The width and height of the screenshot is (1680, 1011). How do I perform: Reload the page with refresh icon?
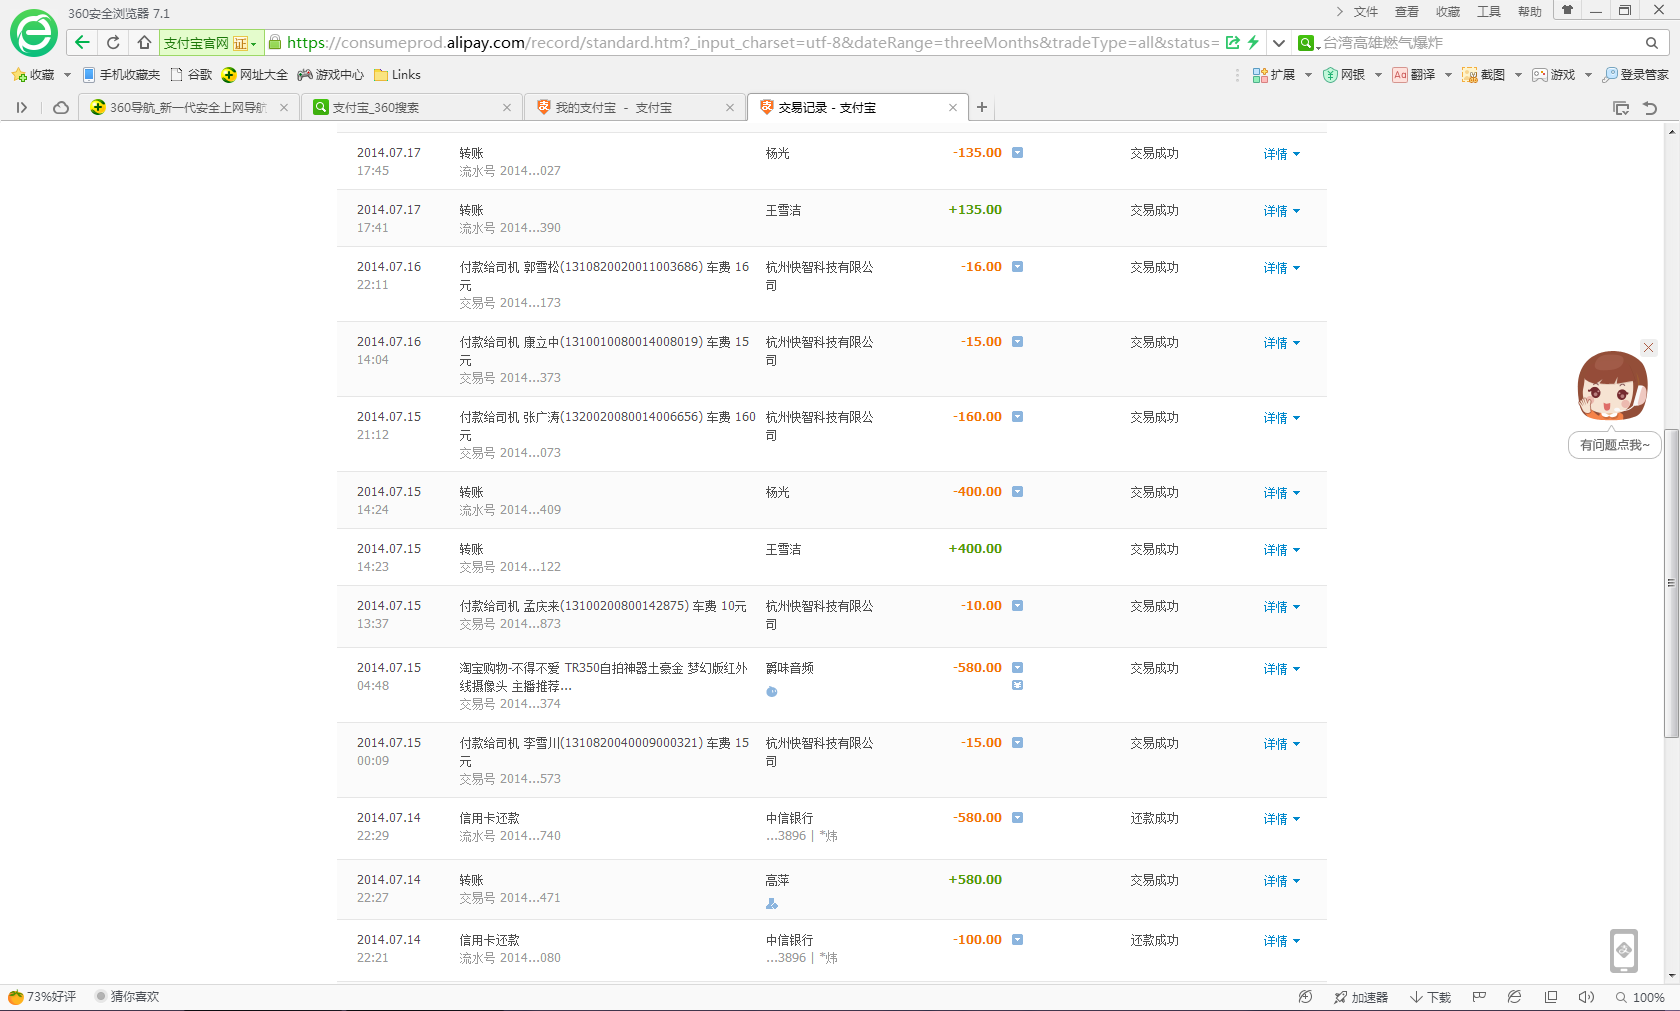(113, 42)
